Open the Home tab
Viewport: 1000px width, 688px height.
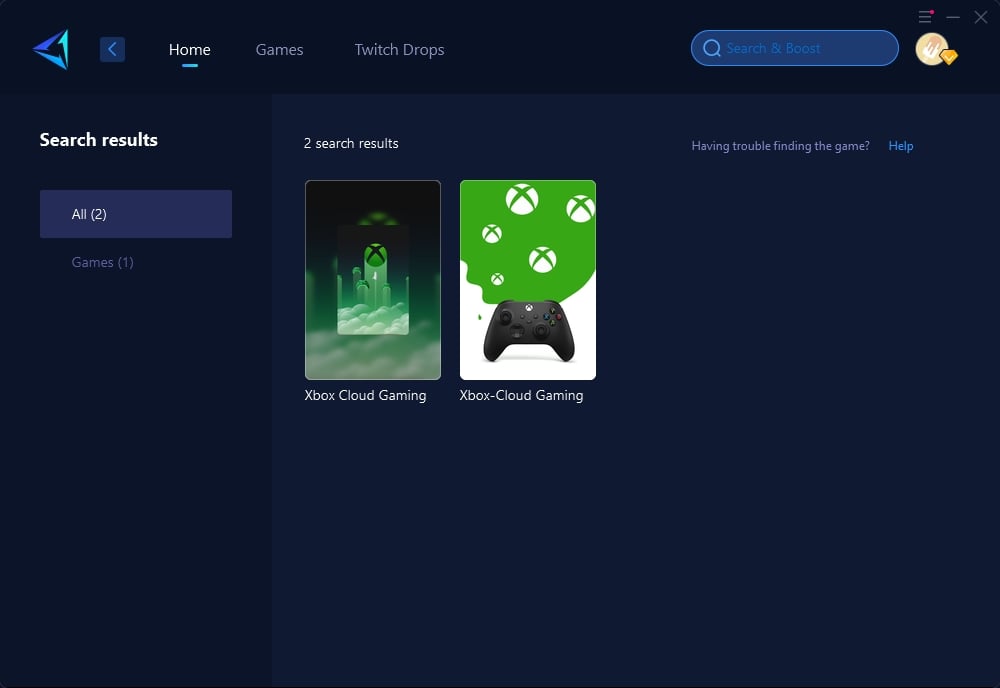[189, 49]
